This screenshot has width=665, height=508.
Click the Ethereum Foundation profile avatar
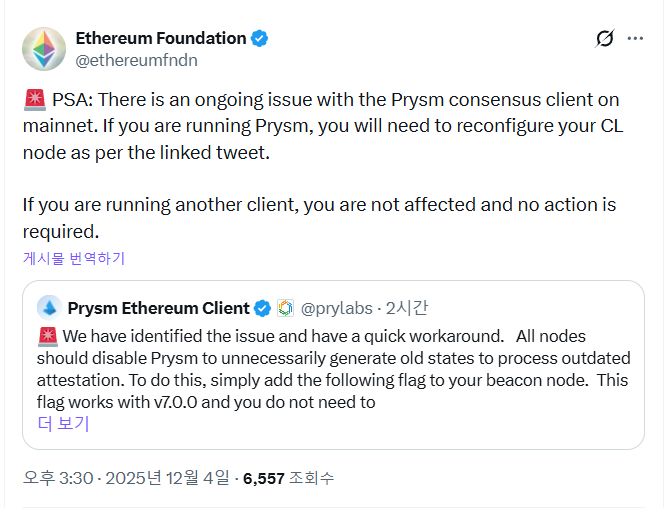pyautogui.click(x=44, y=48)
